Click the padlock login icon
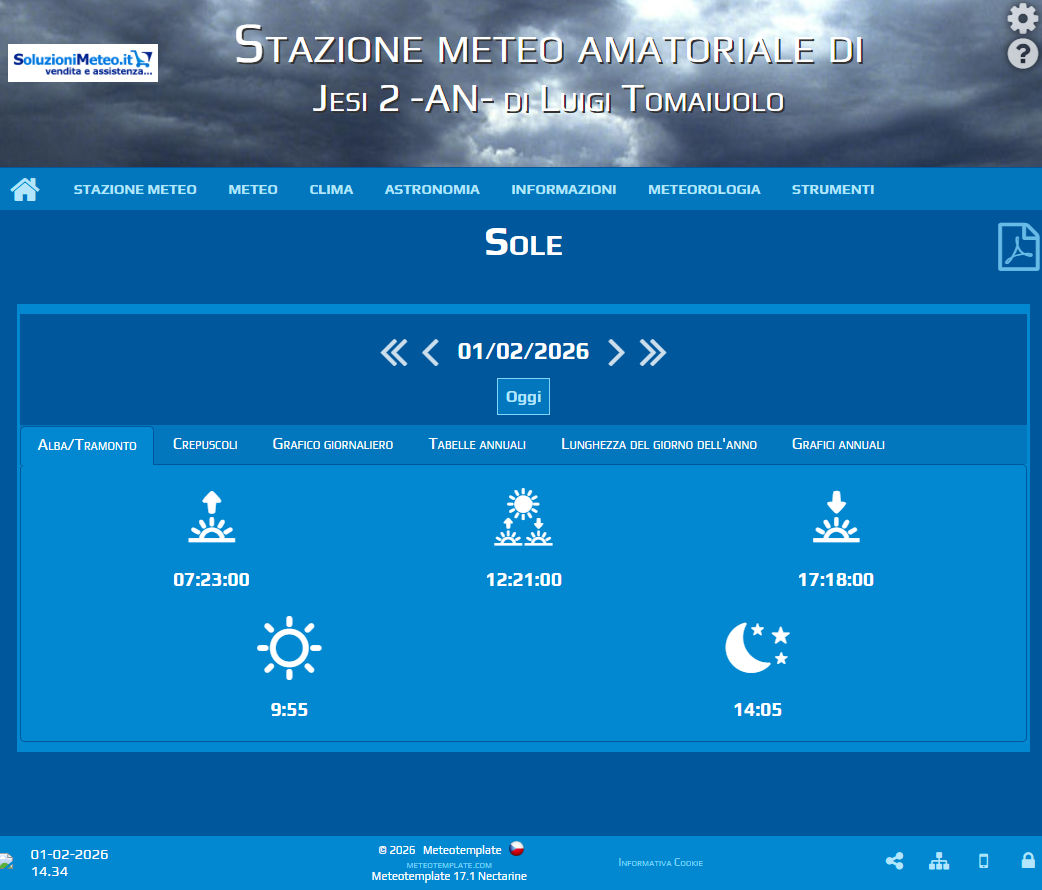Image resolution: width=1042 pixels, height=890 pixels. pos(1027,861)
